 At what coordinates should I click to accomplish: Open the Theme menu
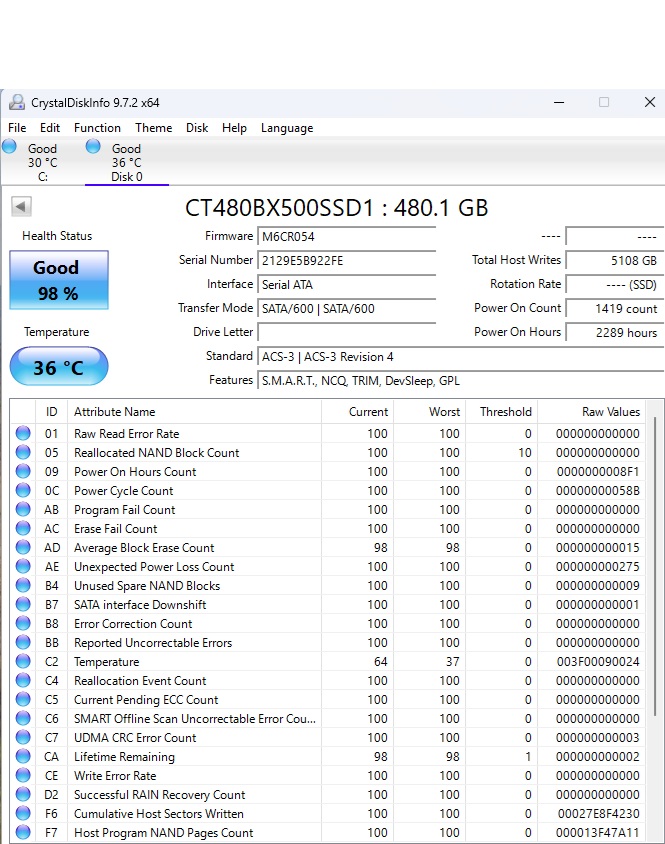pyautogui.click(x=153, y=128)
